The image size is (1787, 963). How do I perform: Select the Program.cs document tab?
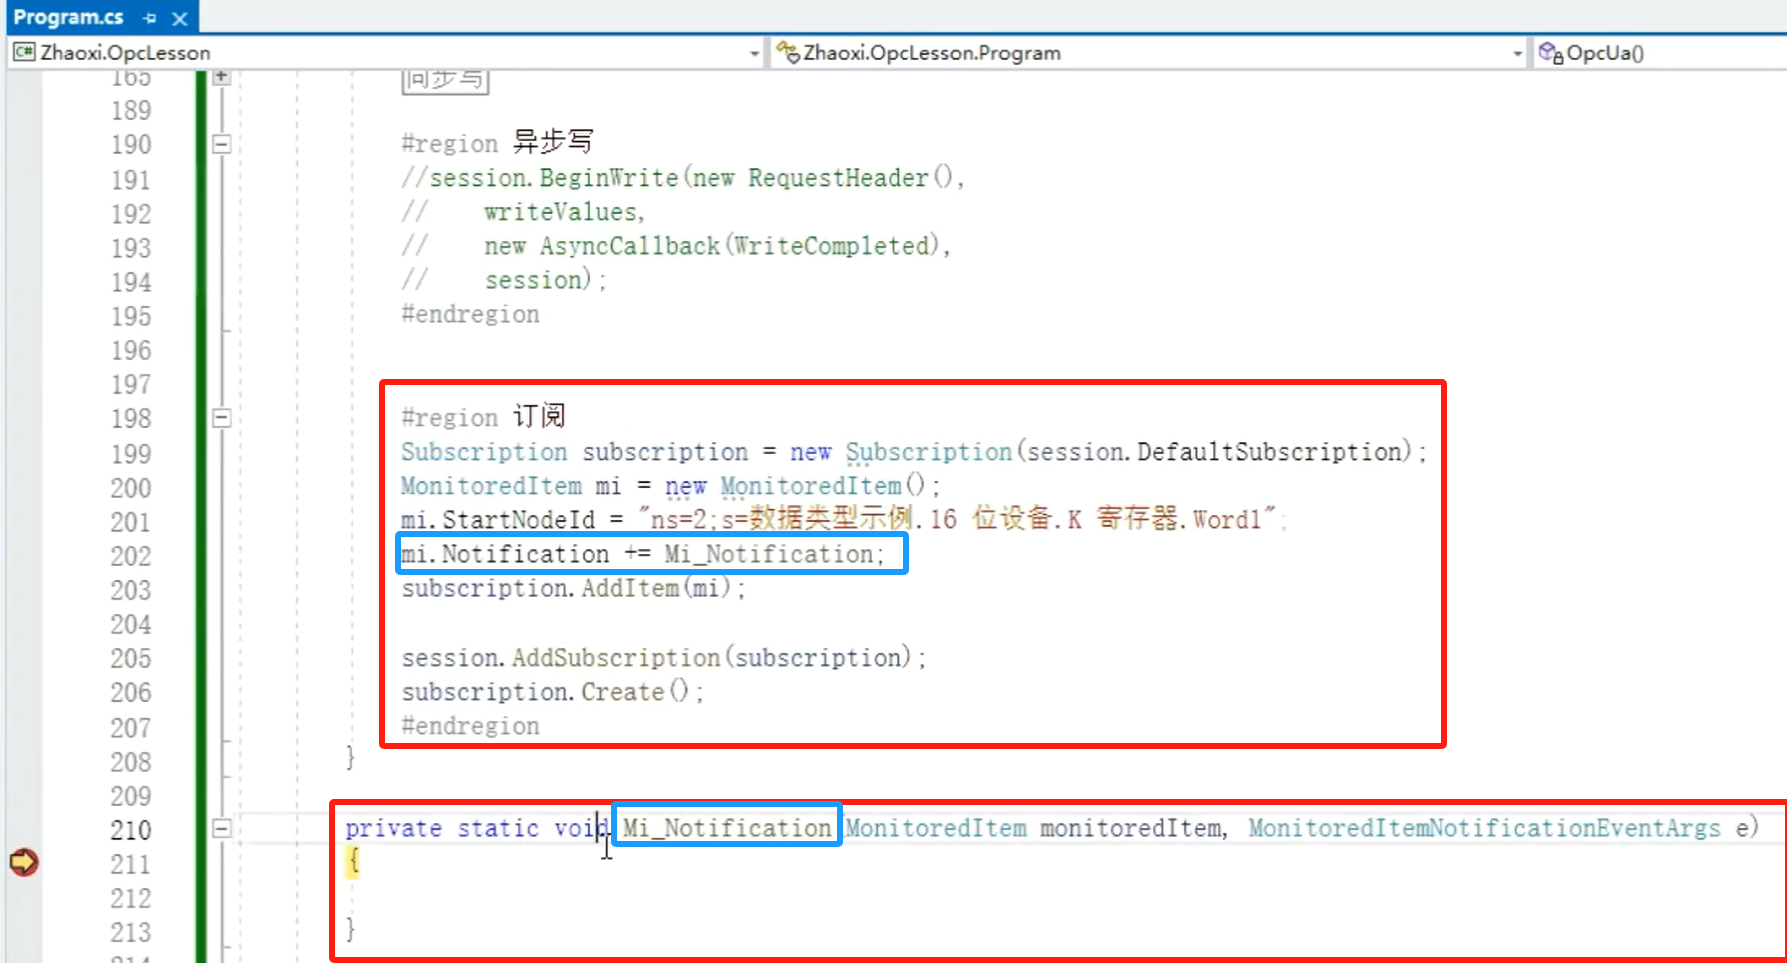coord(68,18)
